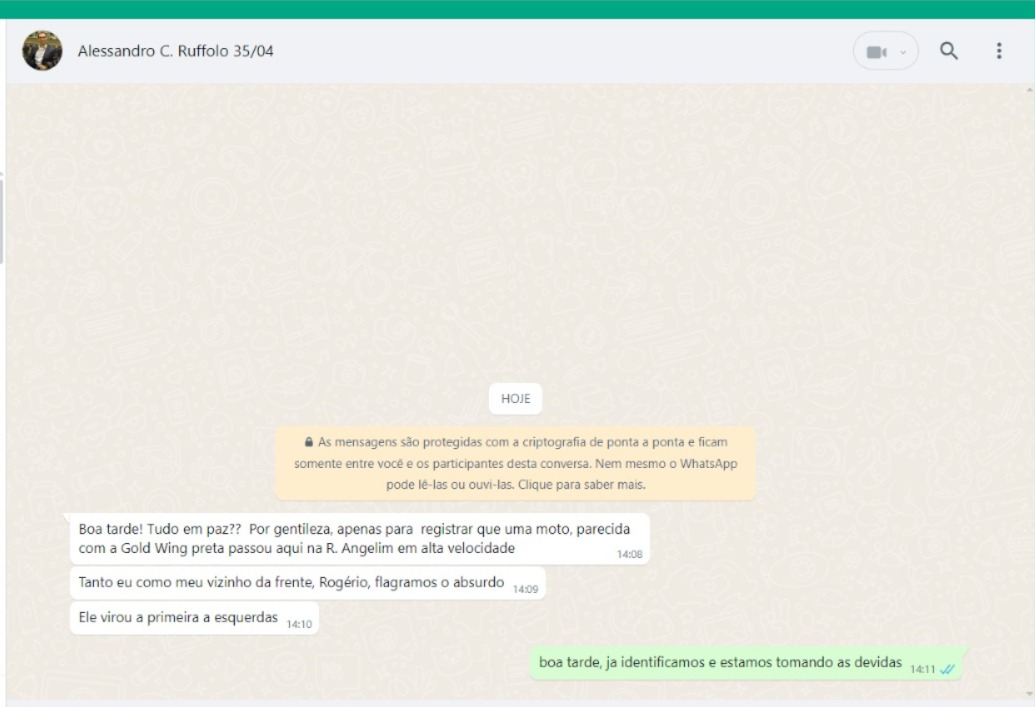Click the message mentioning neighbor Rogério
Viewport: 1035px width, 707px height.
(290, 583)
